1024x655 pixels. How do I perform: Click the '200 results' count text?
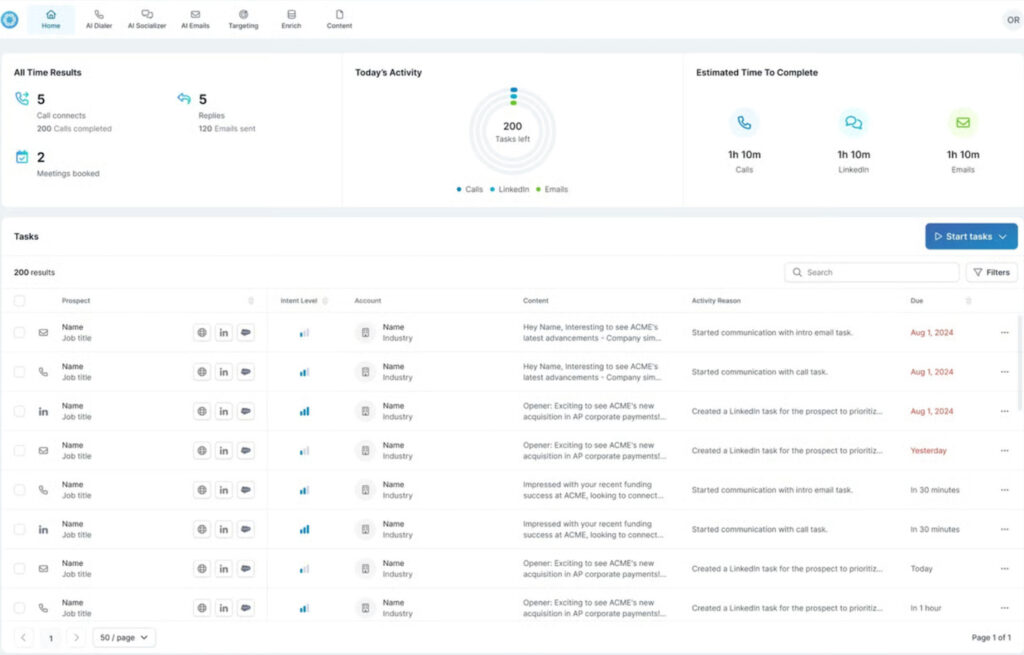[x=35, y=272]
